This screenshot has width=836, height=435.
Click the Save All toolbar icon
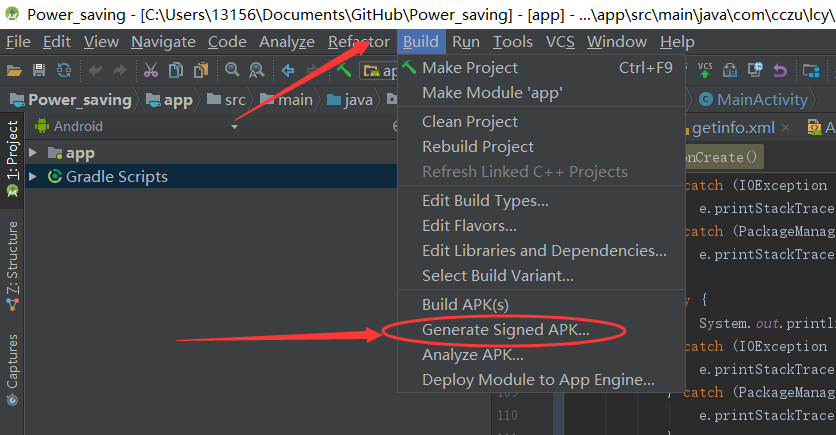click(x=39, y=70)
